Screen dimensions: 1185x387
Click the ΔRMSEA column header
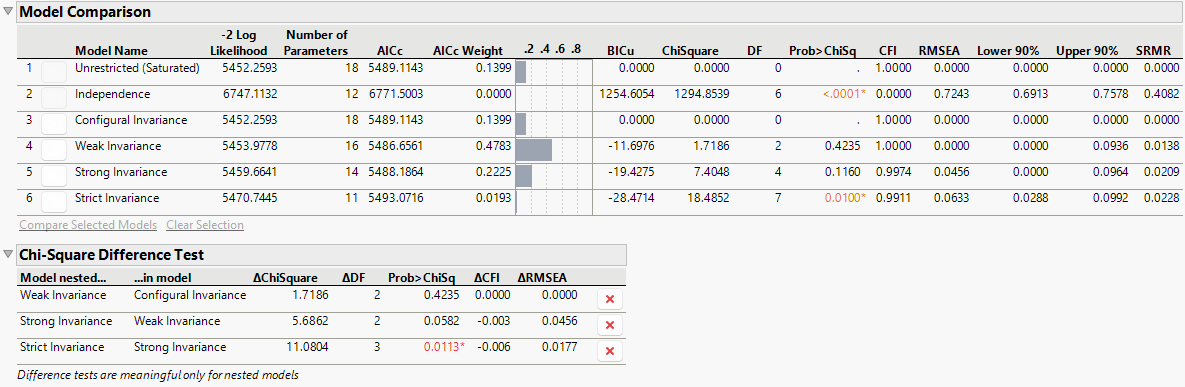542,277
